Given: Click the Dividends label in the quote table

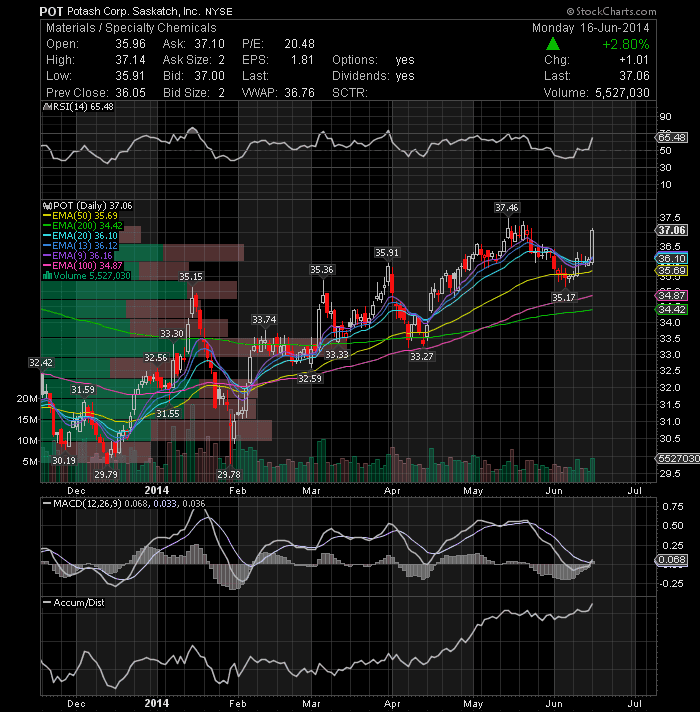Looking at the screenshot, I should [x=361, y=76].
